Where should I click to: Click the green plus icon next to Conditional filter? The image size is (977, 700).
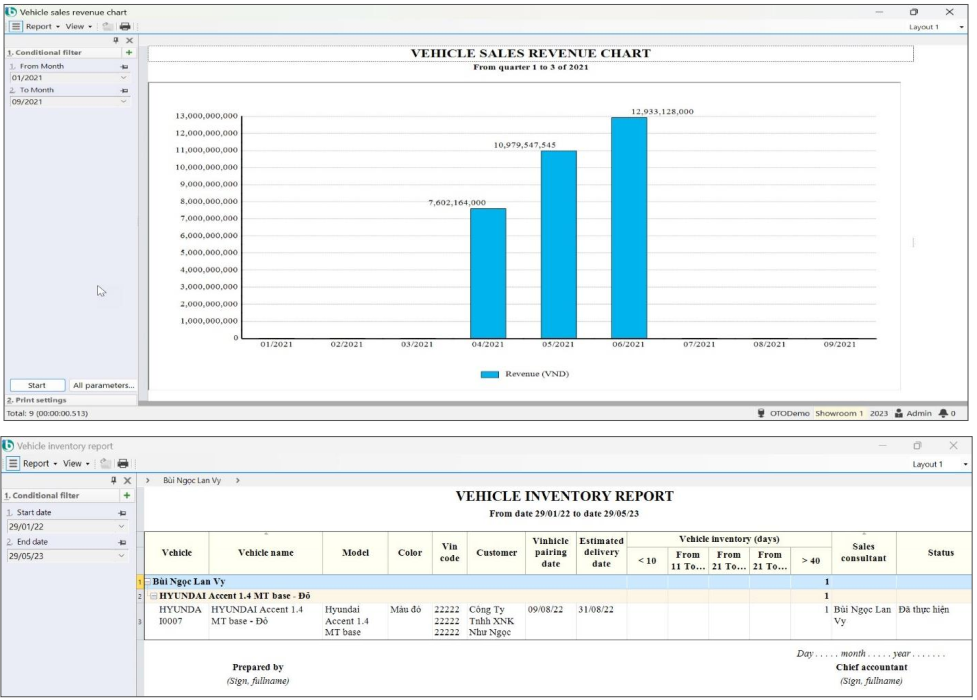[x=130, y=52]
